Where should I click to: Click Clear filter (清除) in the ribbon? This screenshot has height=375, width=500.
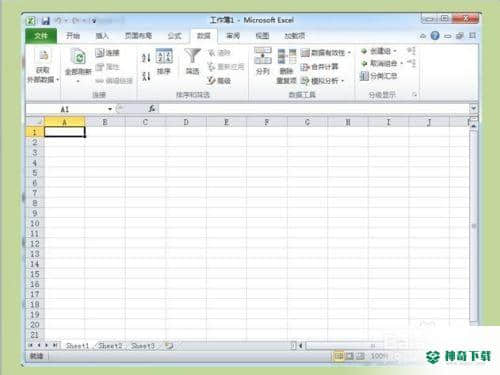tap(219, 53)
